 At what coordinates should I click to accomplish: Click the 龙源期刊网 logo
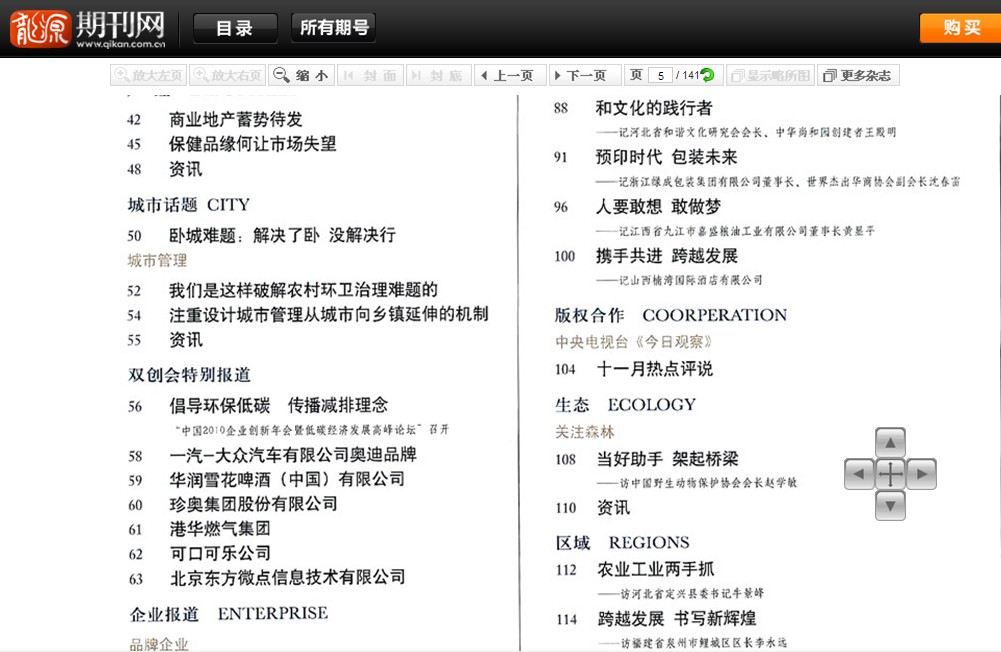pos(87,28)
